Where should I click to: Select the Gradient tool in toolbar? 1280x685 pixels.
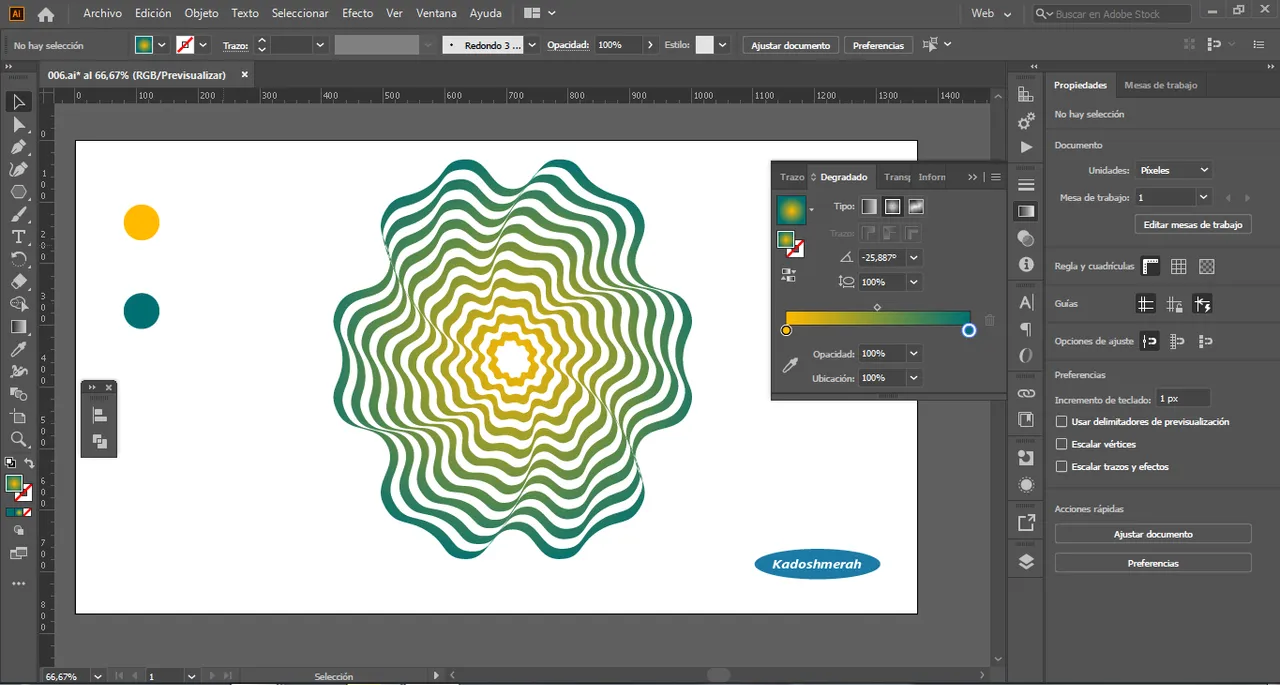18,327
